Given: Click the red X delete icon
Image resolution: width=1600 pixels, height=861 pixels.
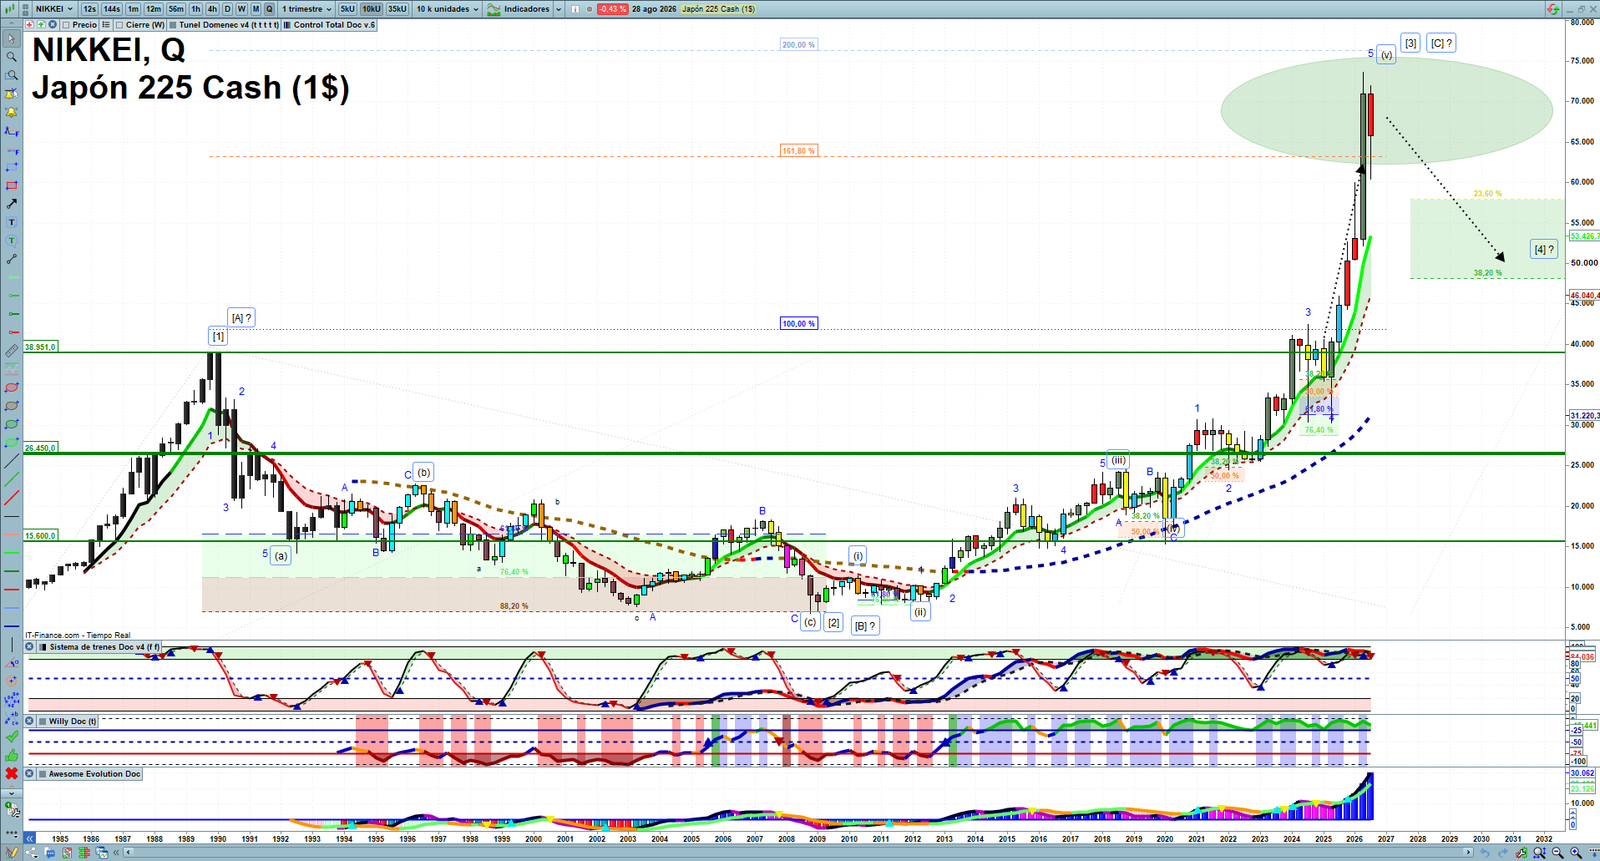Looking at the screenshot, I should (x=11, y=773).
